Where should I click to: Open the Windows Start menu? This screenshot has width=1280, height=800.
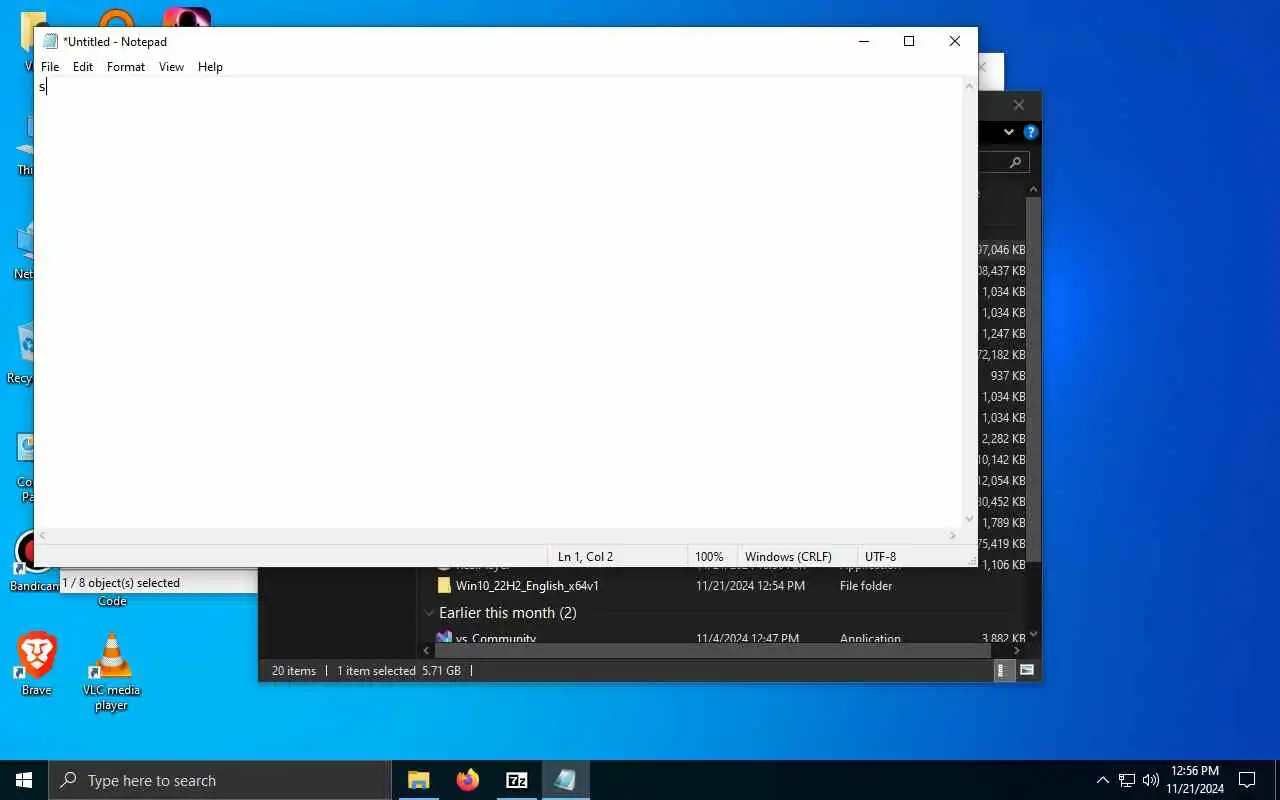tap(24, 780)
